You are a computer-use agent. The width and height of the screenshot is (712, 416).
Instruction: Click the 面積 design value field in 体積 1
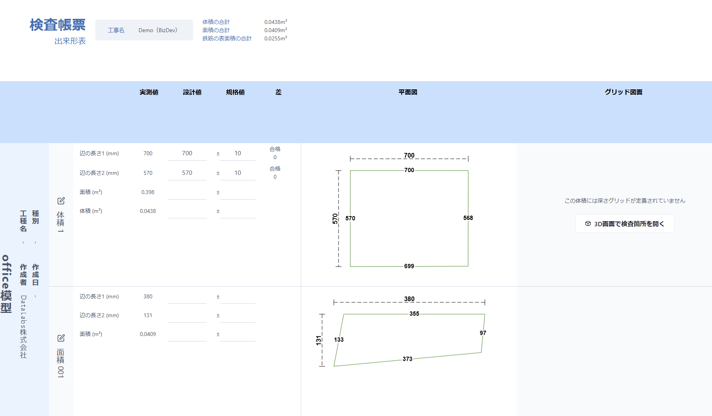coord(187,193)
